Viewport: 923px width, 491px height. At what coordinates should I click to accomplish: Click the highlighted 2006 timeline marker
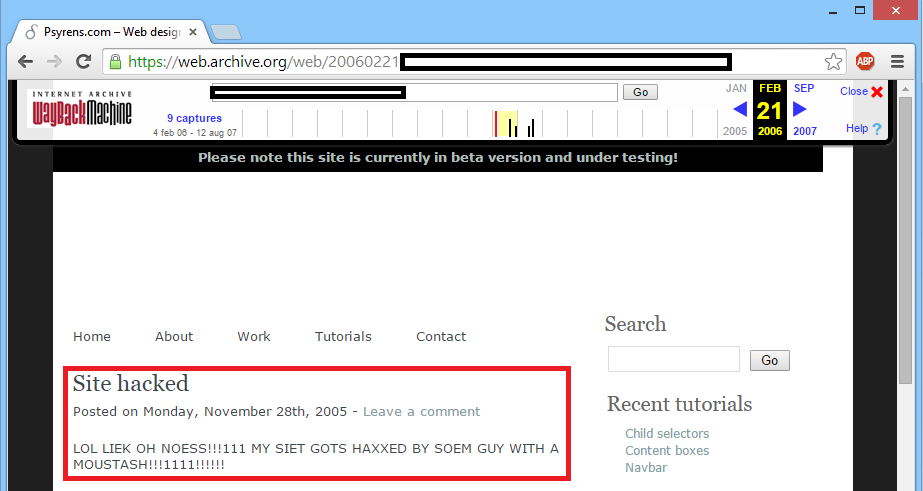coord(505,124)
